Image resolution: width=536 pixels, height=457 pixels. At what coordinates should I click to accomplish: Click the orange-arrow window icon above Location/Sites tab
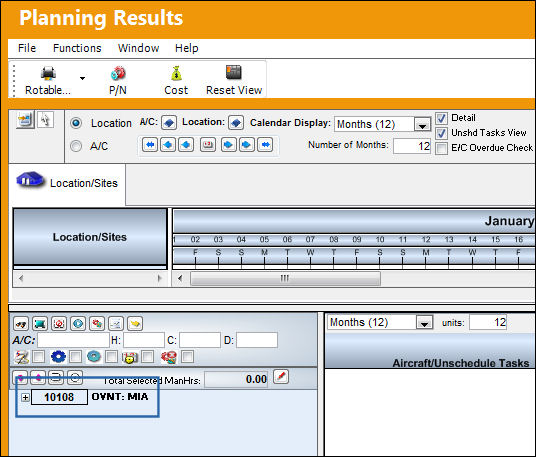pyautogui.click(x=25, y=120)
